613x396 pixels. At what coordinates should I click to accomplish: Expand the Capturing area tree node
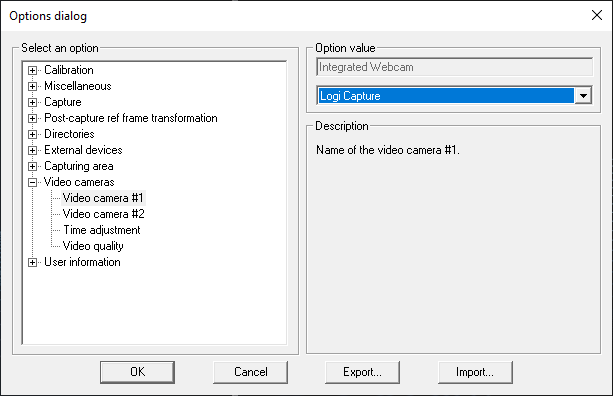pyautogui.click(x=32, y=167)
